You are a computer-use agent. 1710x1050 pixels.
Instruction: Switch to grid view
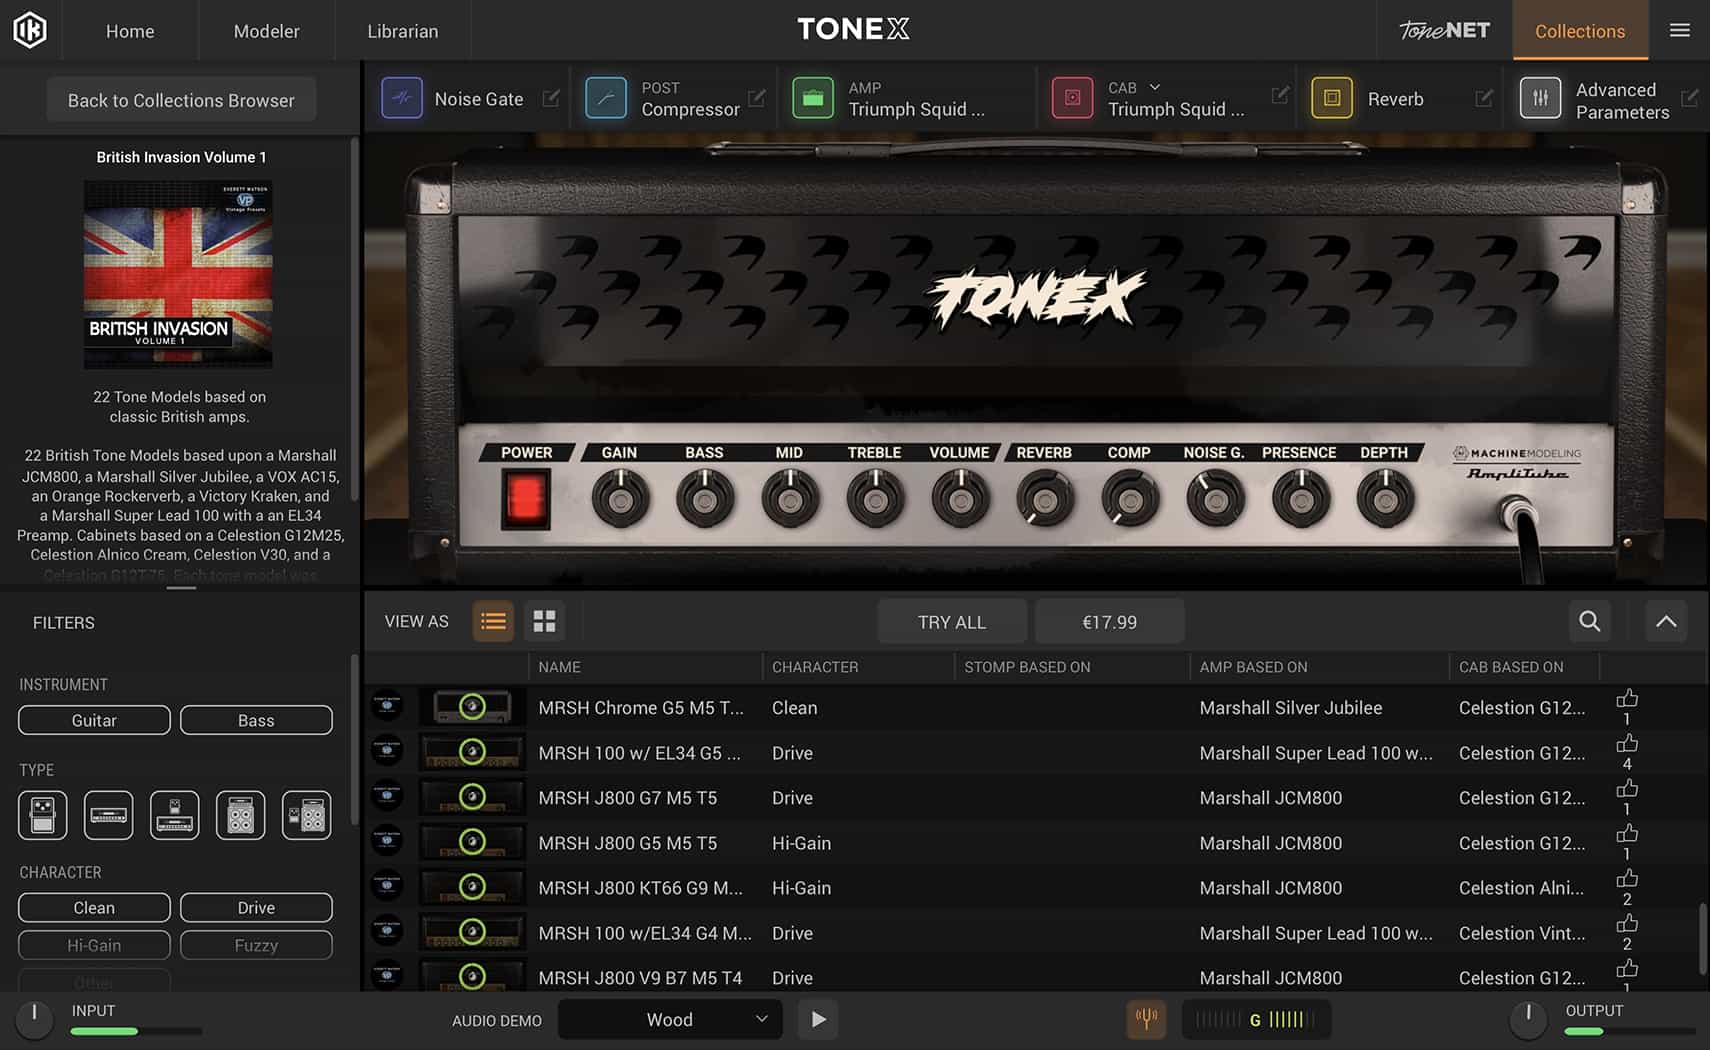[544, 621]
